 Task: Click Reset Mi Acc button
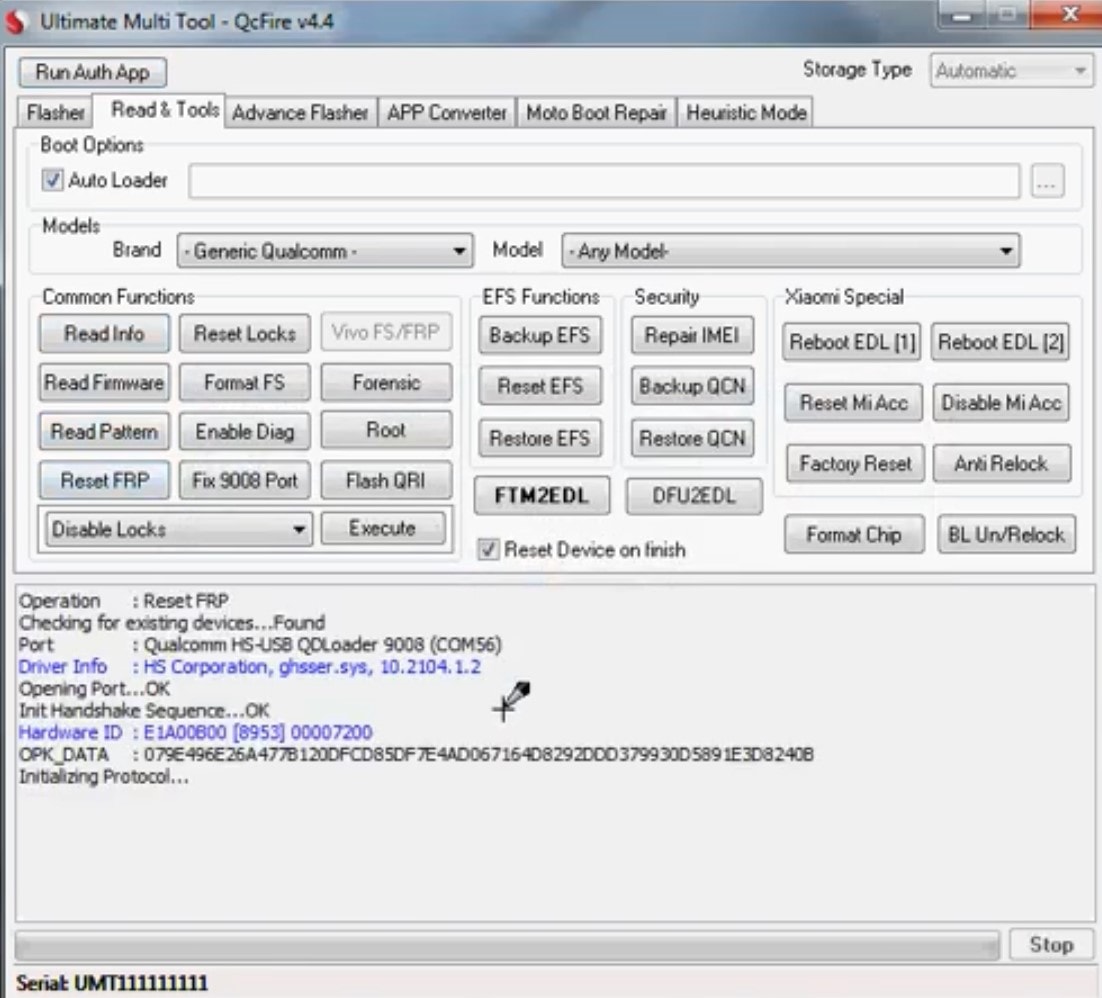tap(853, 403)
